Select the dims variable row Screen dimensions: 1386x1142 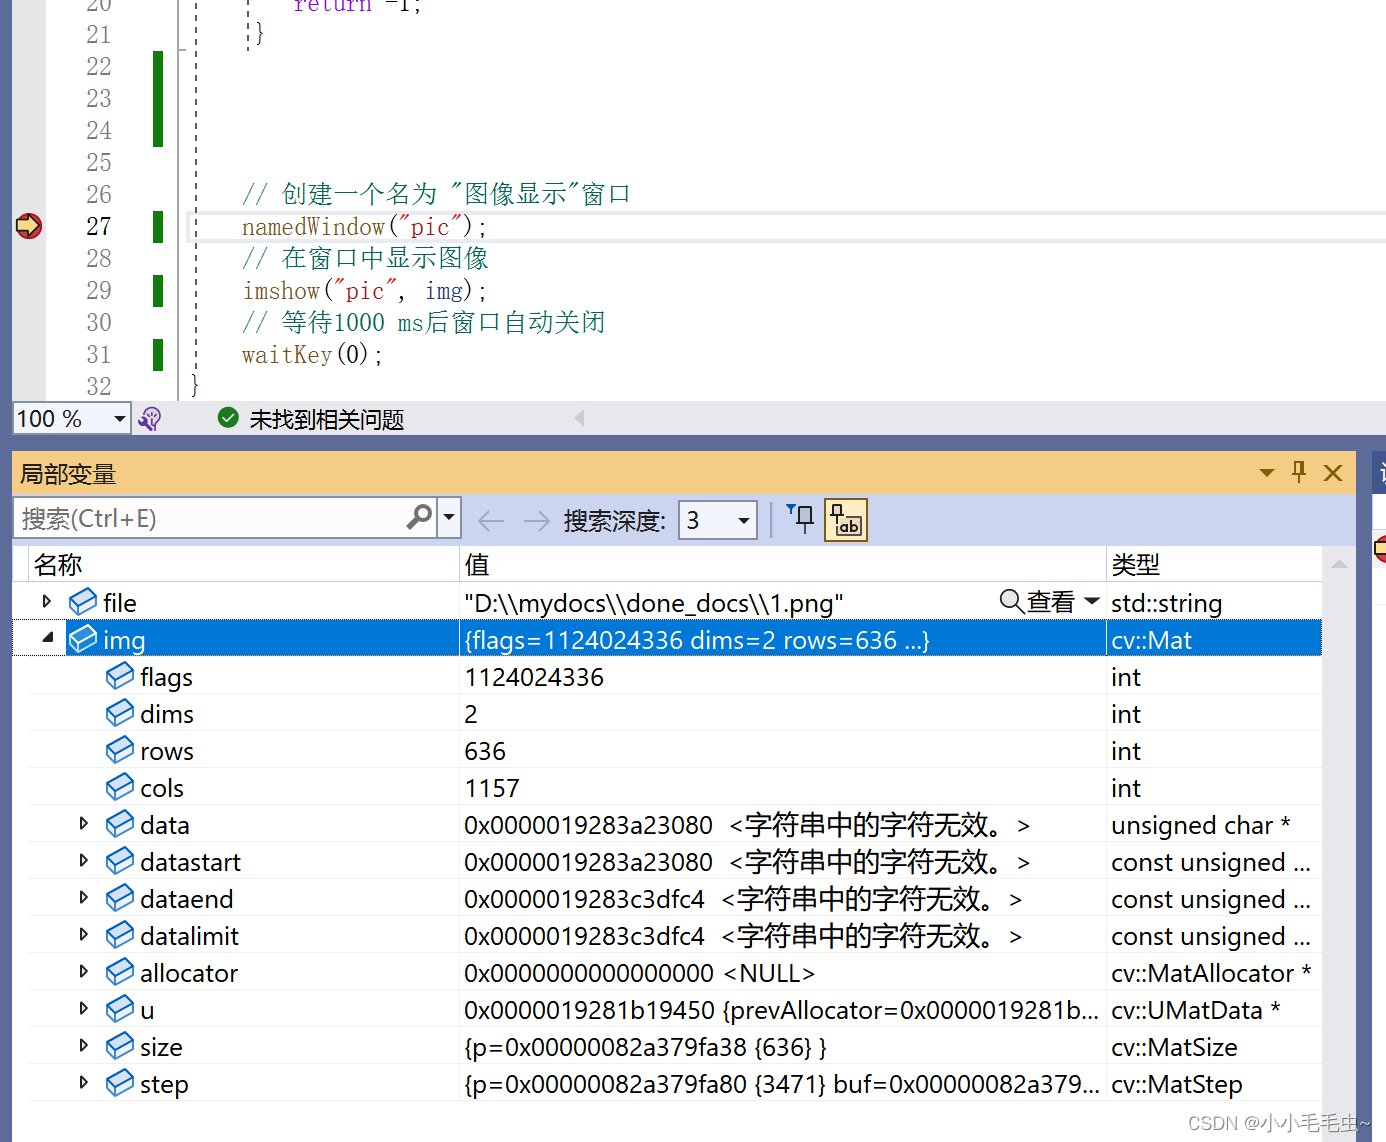click(x=675, y=714)
